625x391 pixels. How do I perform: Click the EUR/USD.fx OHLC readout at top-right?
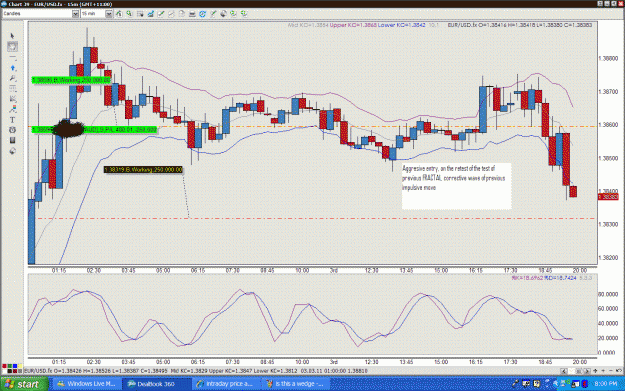click(x=520, y=25)
